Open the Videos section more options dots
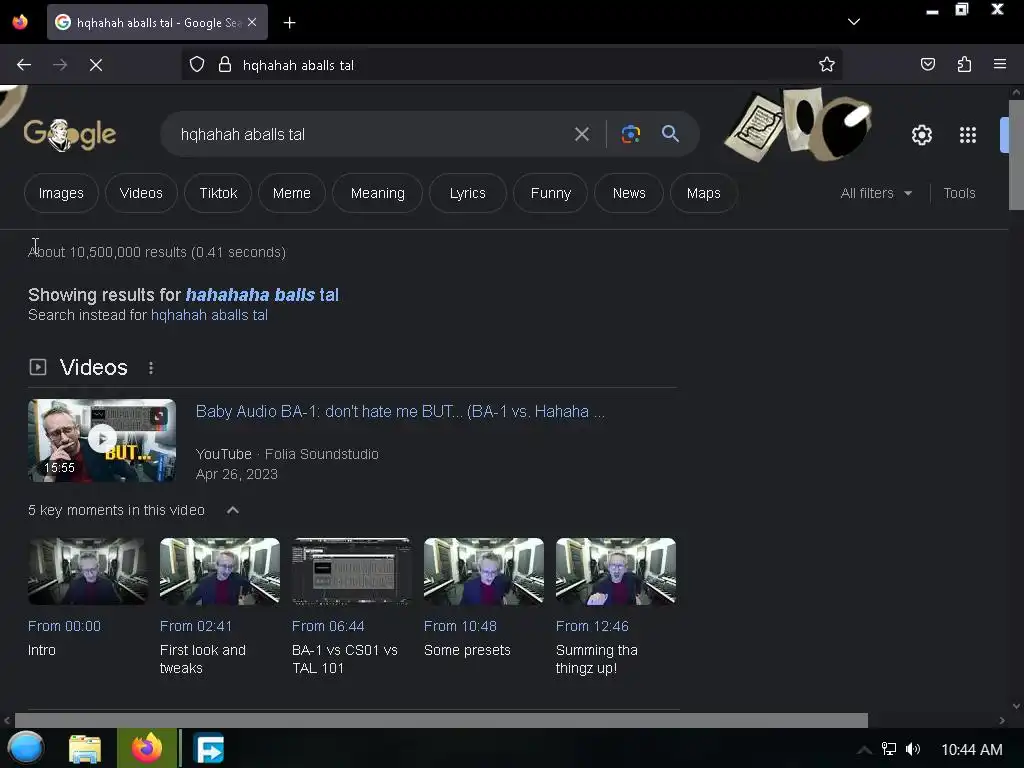This screenshot has height=768, width=1024. pos(151,368)
